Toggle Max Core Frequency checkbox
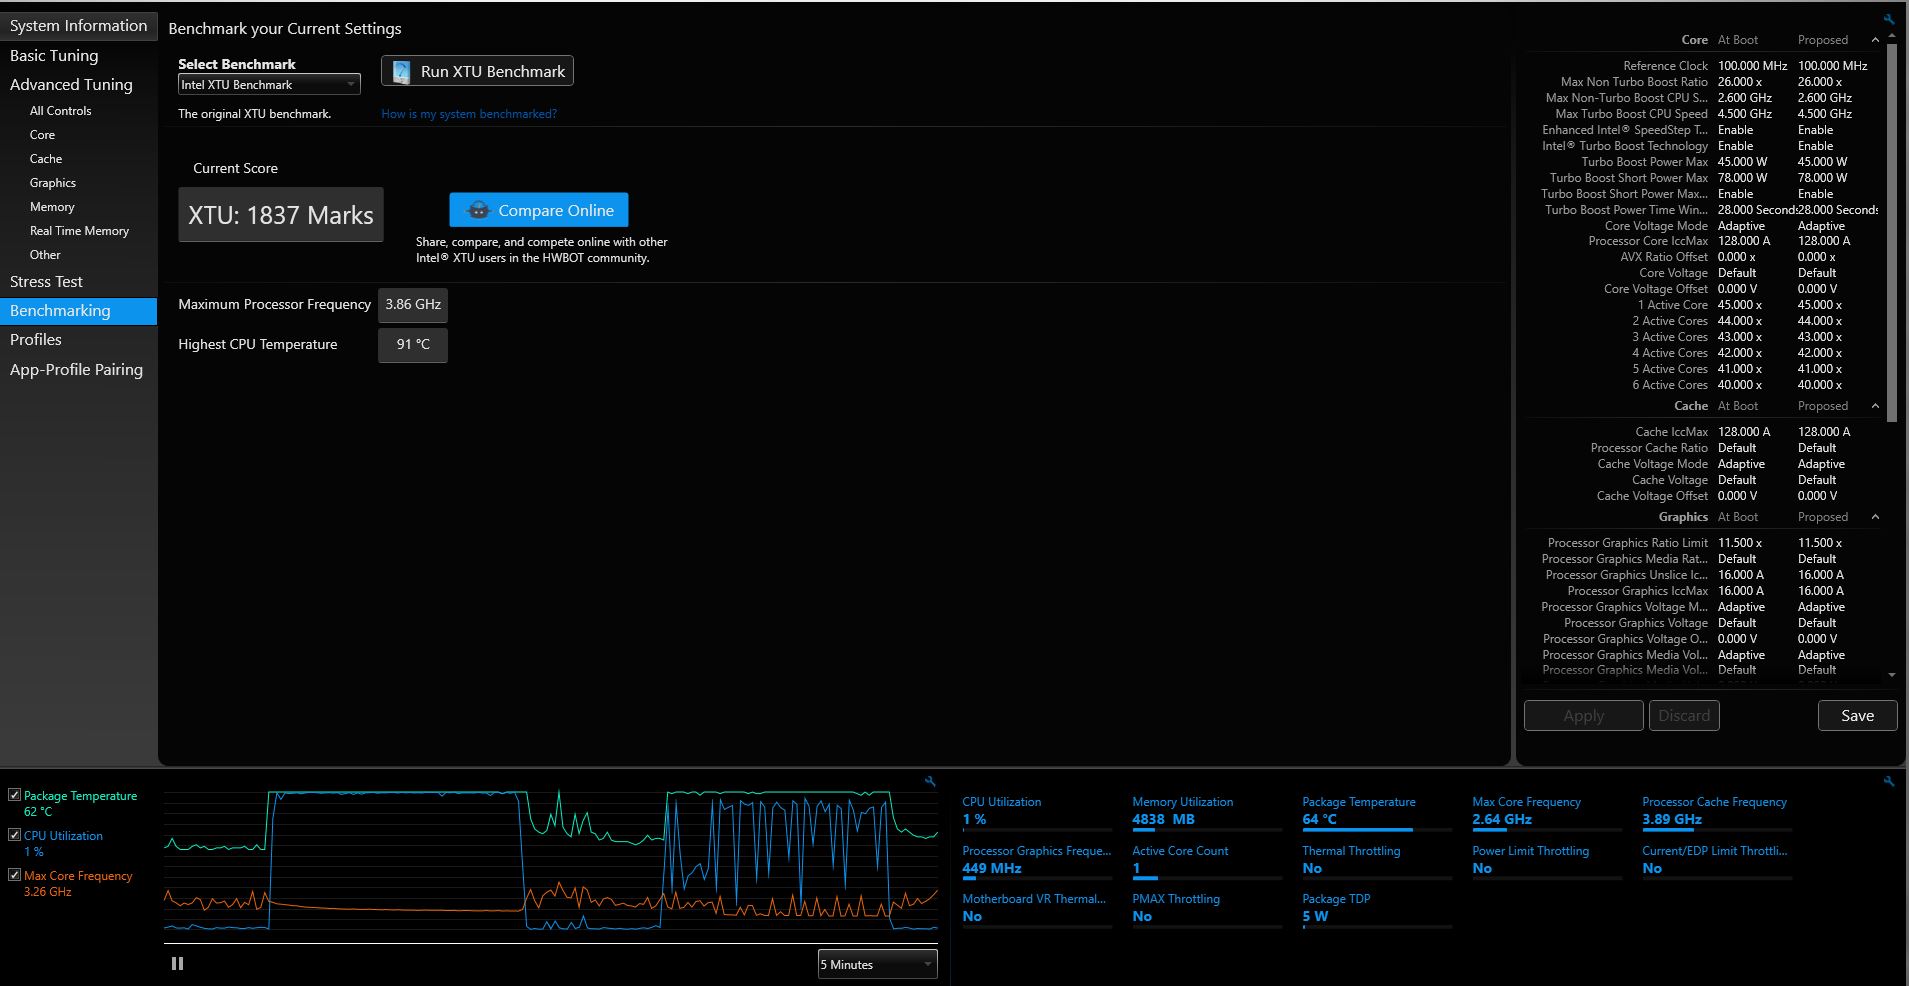This screenshot has height=986, width=1909. coord(14,875)
